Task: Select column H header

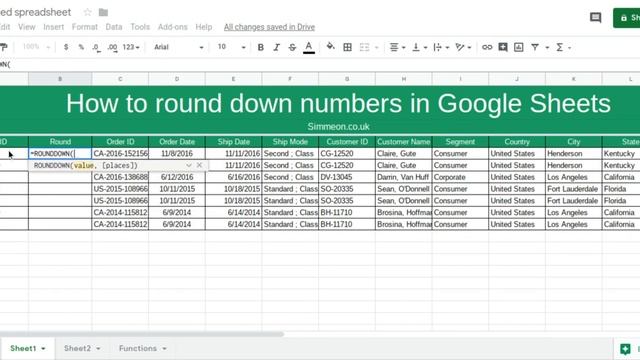Action: pos(404,79)
